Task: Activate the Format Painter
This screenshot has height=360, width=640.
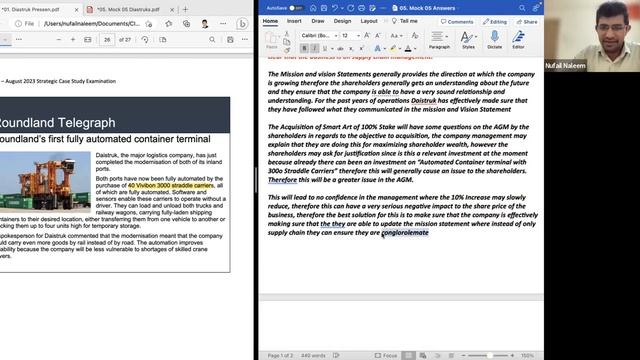Action: coord(287,50)
